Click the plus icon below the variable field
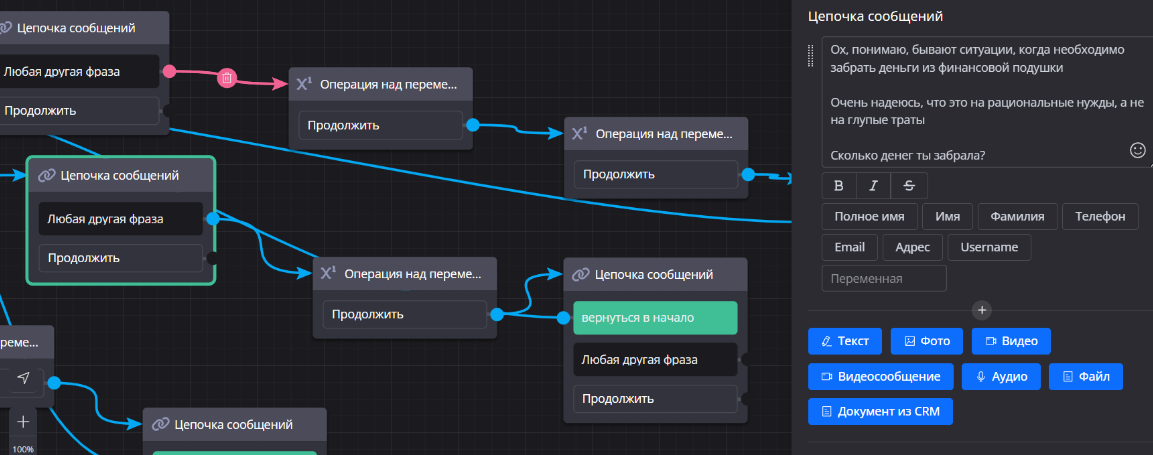The width and height of the screenshot is (1153, 455). pyautogui.click(x=982, y=310)
